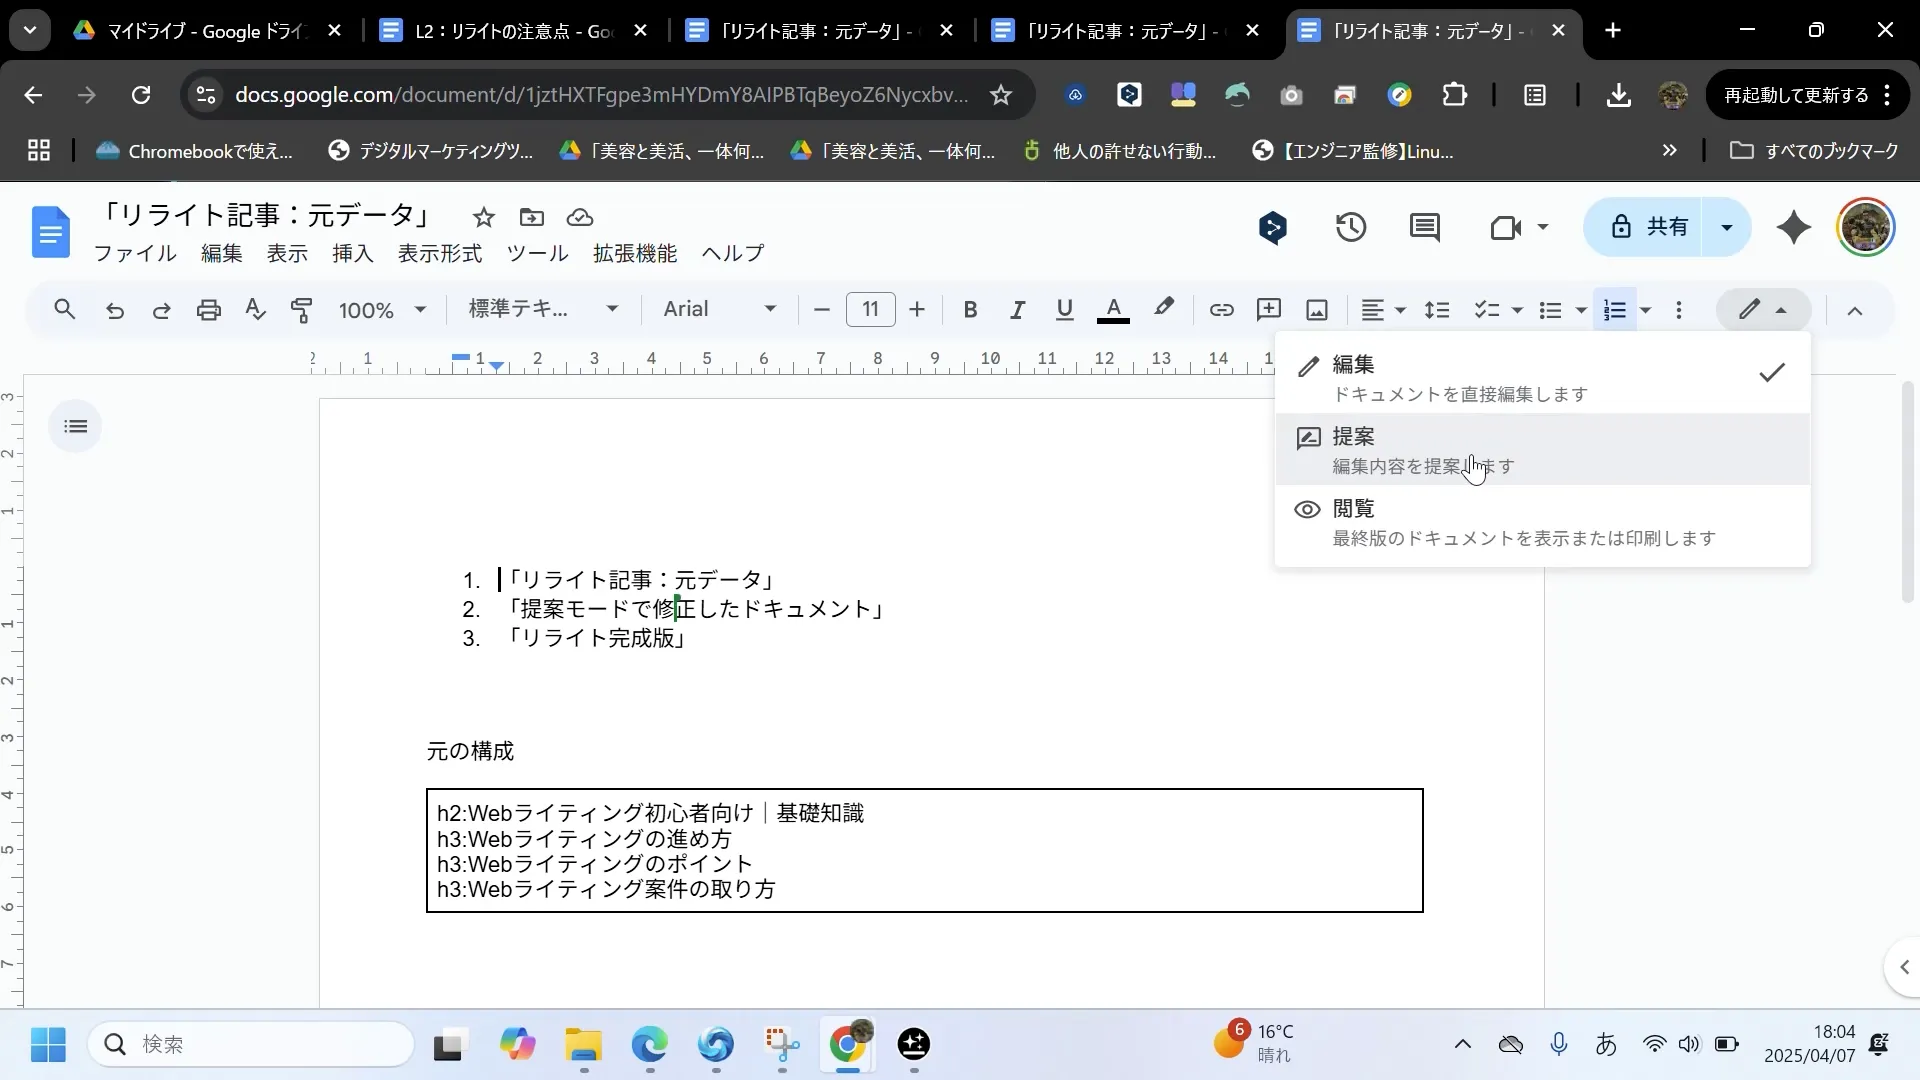The image size is (1920, 1080).
Task: Star the document next to its title
Action: (x=484, y=217)
